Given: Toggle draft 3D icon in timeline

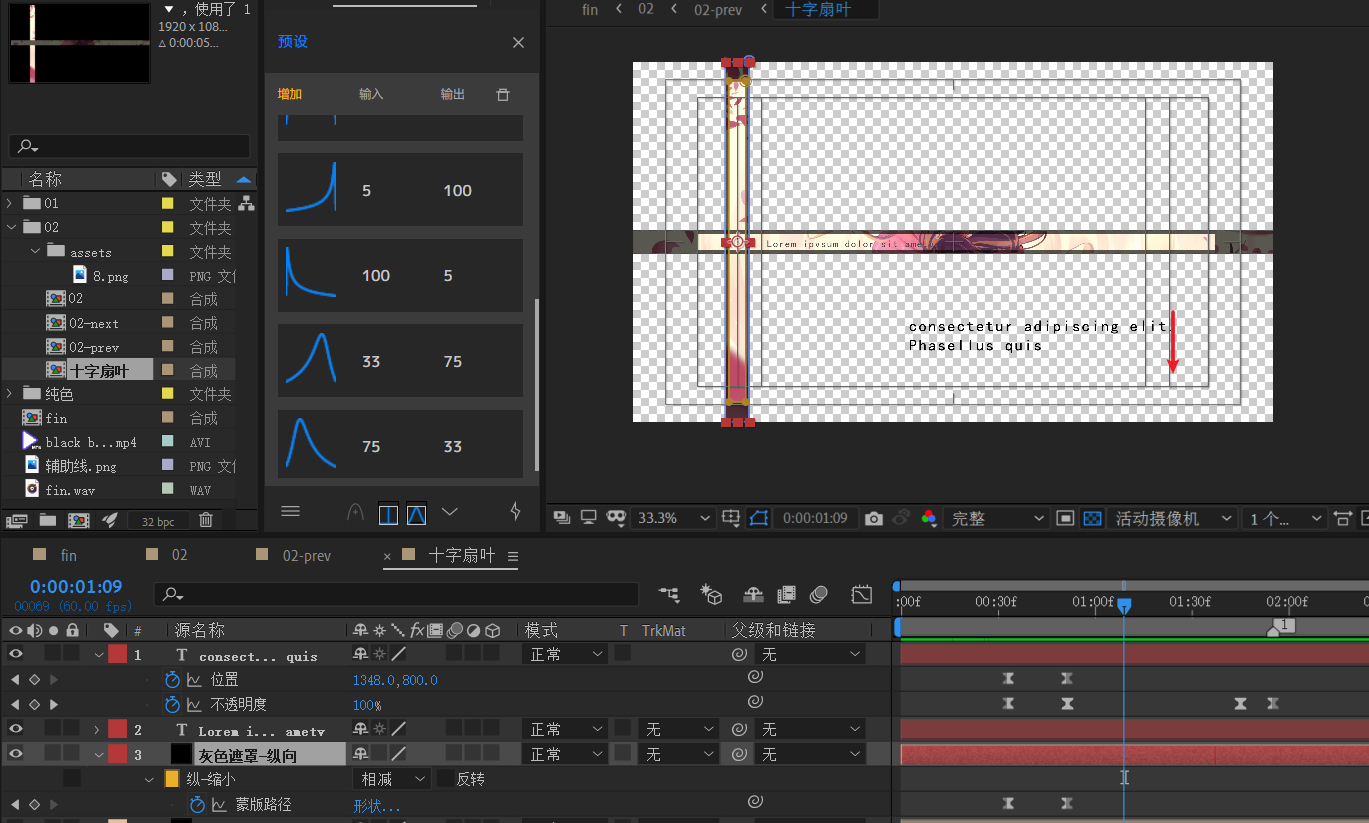Looking at the screenshot, I should tap(711, 595).
